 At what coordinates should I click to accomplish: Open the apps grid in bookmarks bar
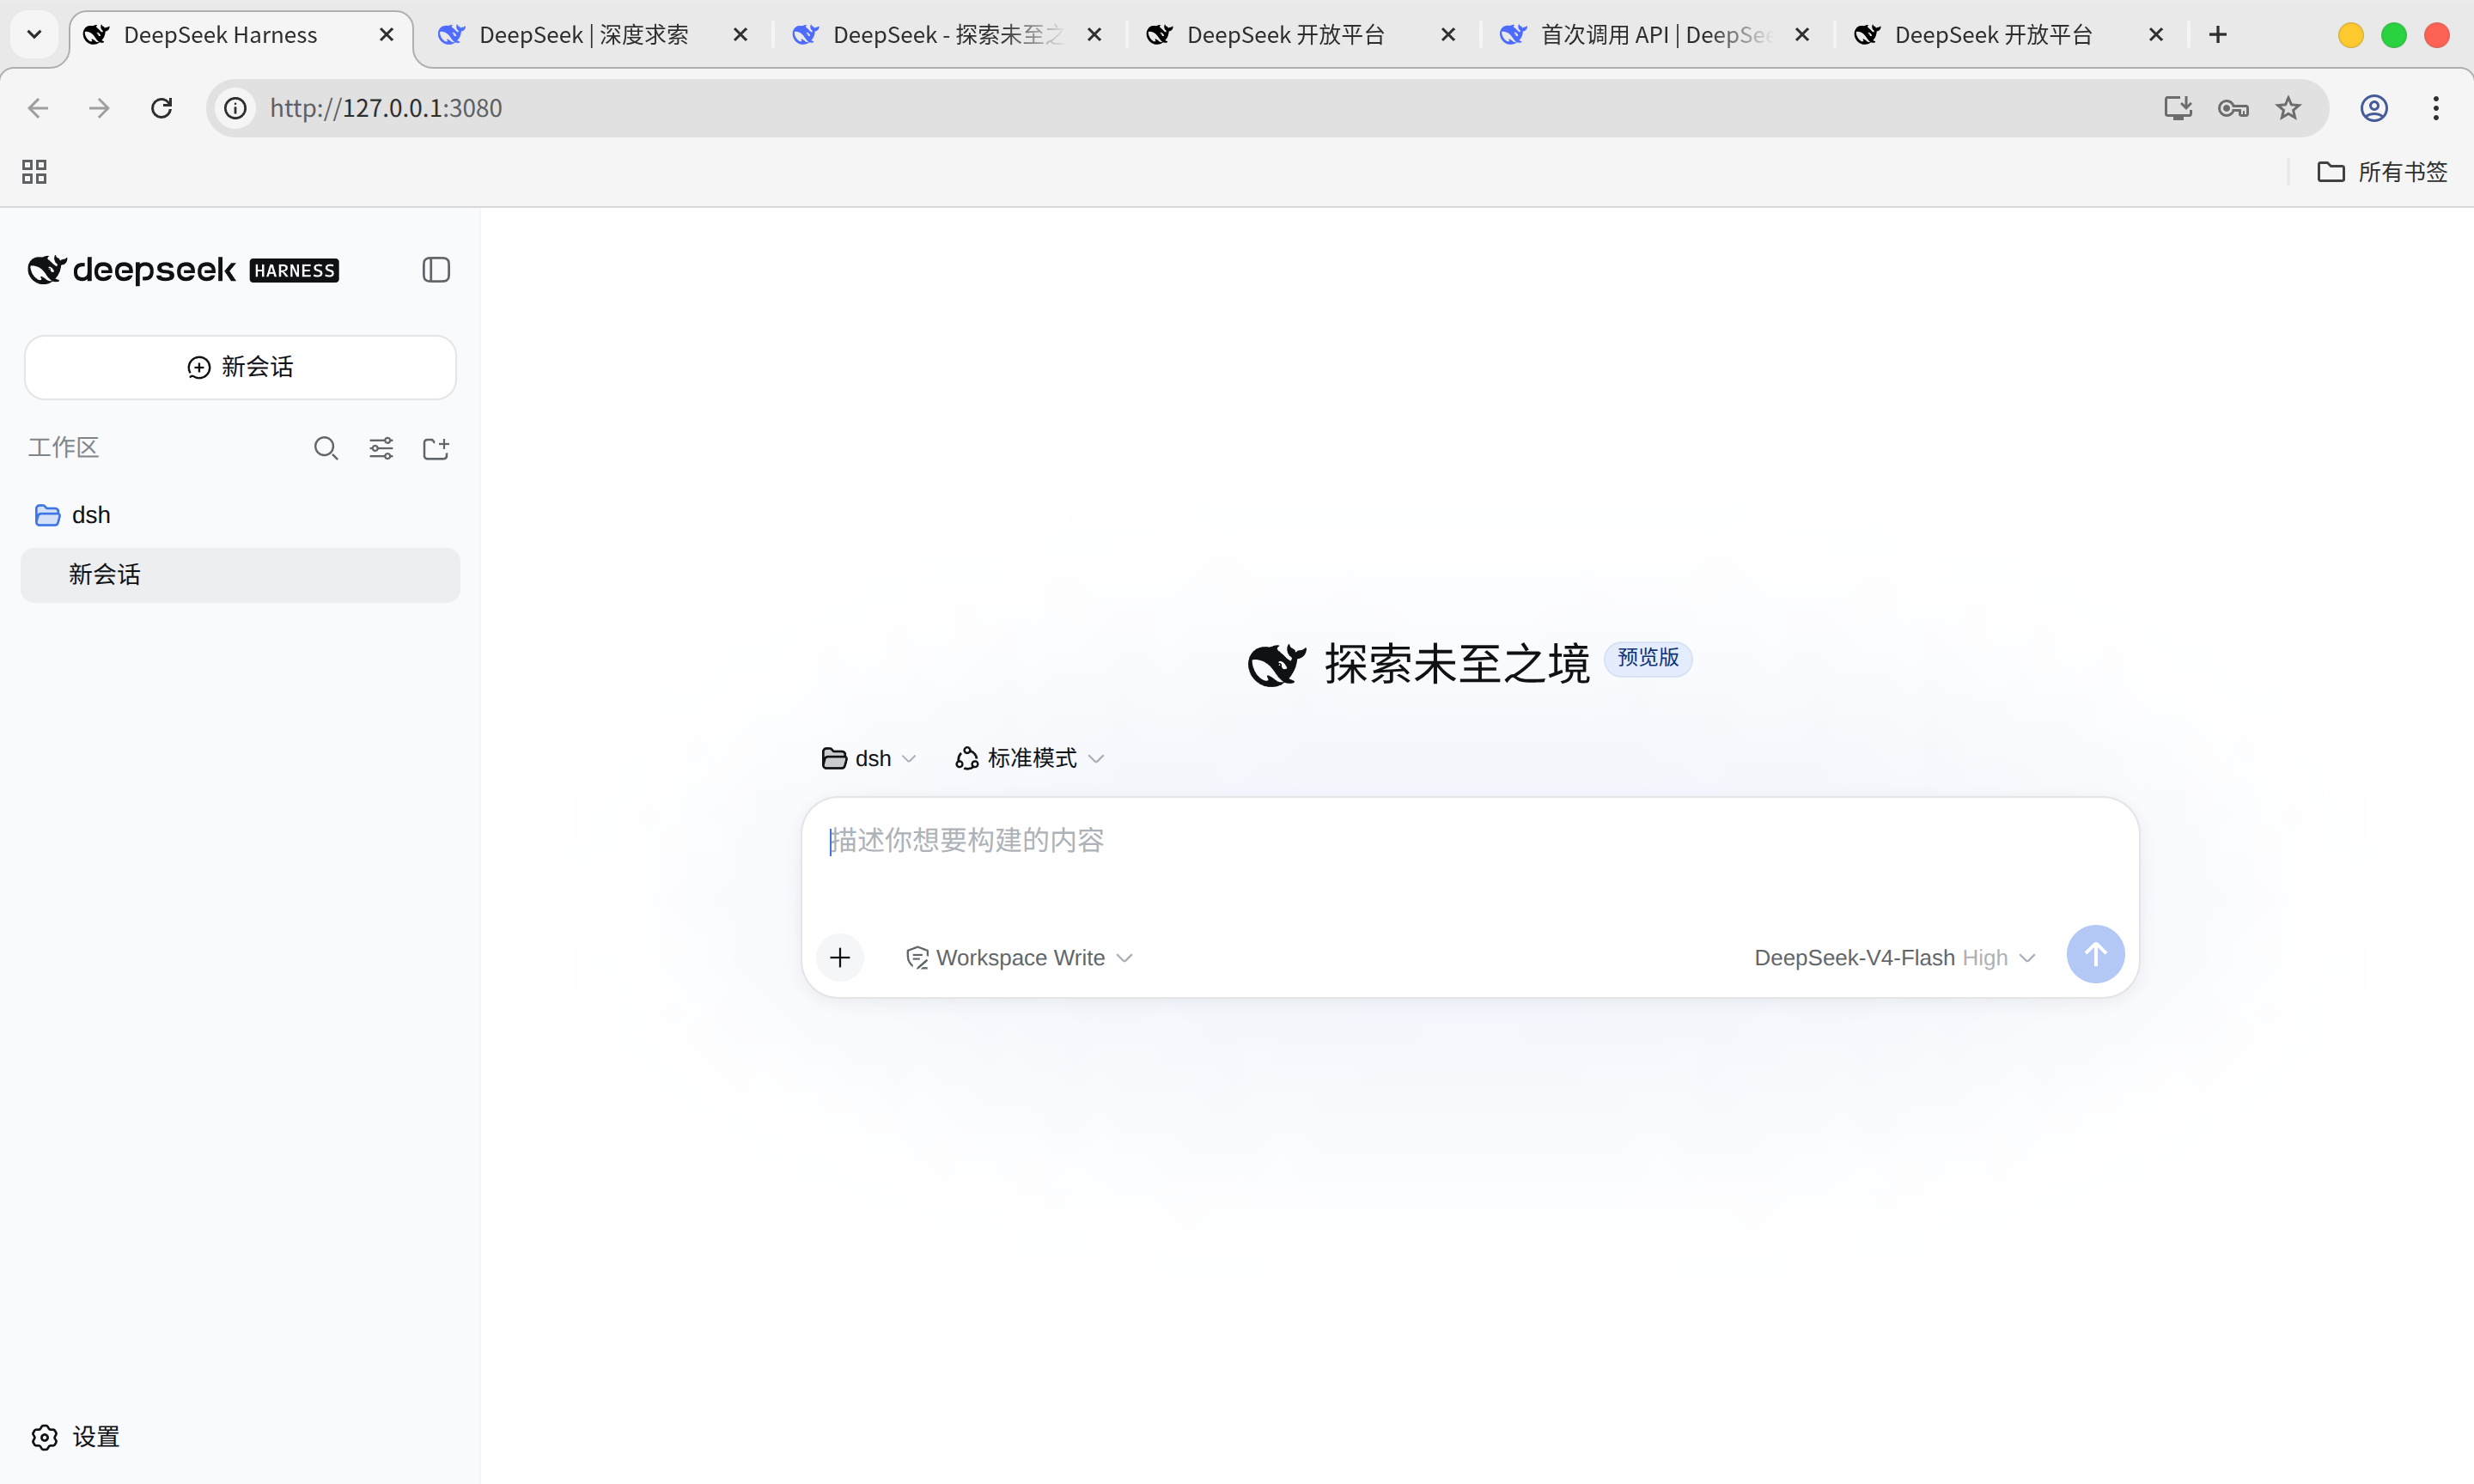(x=34, y=172)
